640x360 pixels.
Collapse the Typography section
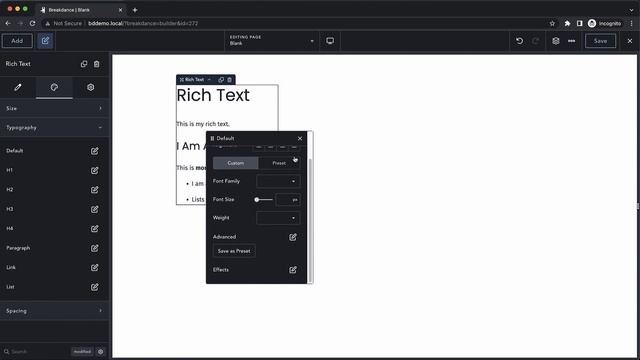point(54,128)
